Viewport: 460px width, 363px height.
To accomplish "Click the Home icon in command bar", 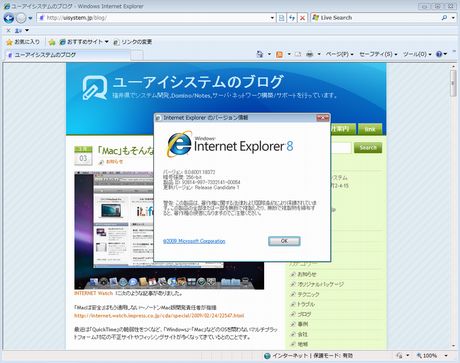I will pyautogui.click(x=260, y=54).
